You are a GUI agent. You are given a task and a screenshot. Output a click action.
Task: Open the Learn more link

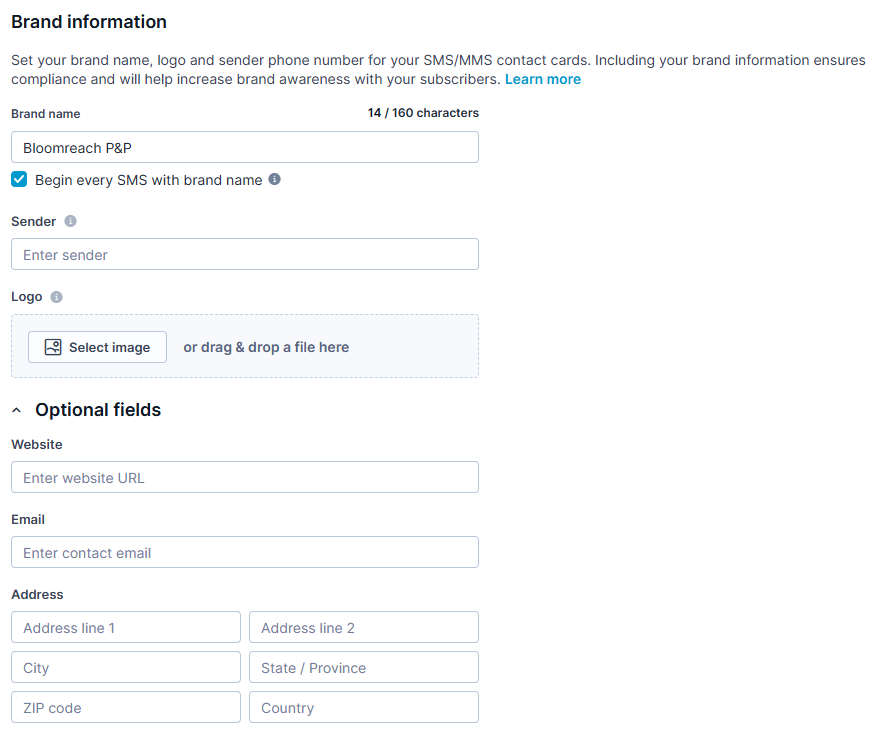(543, 79)
